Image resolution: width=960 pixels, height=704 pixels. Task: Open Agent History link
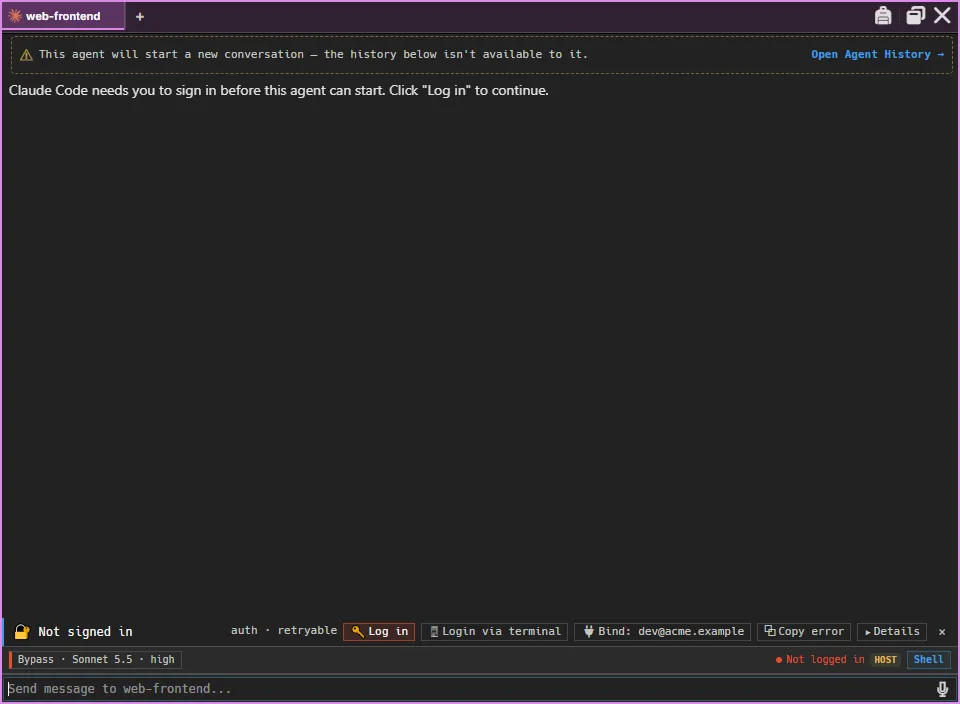click(x=877, y=54)
